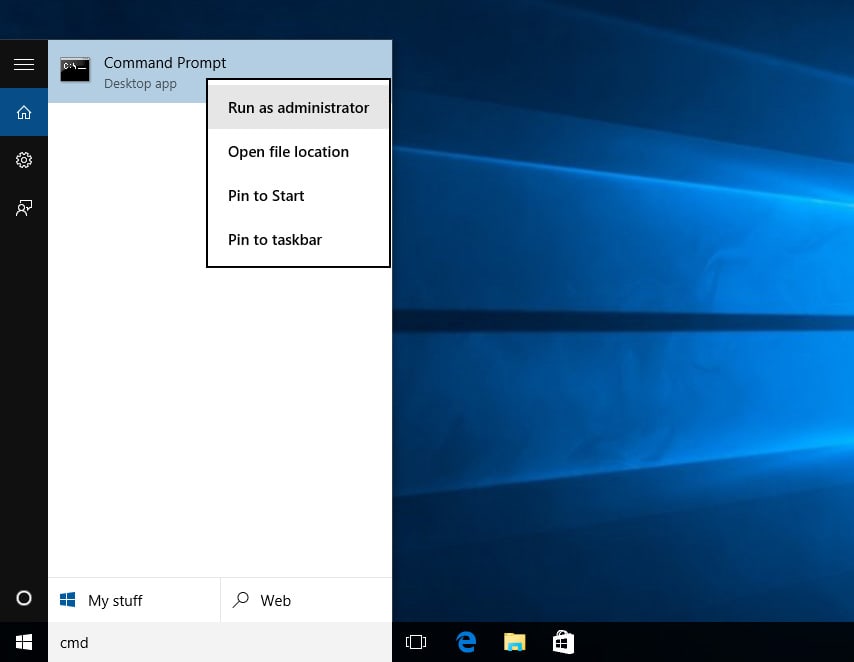Image resolution: width=854 pixels, height=662 pixels.
Task: Open the Settings gear in the sidebar
Action: tap(24, 160)
